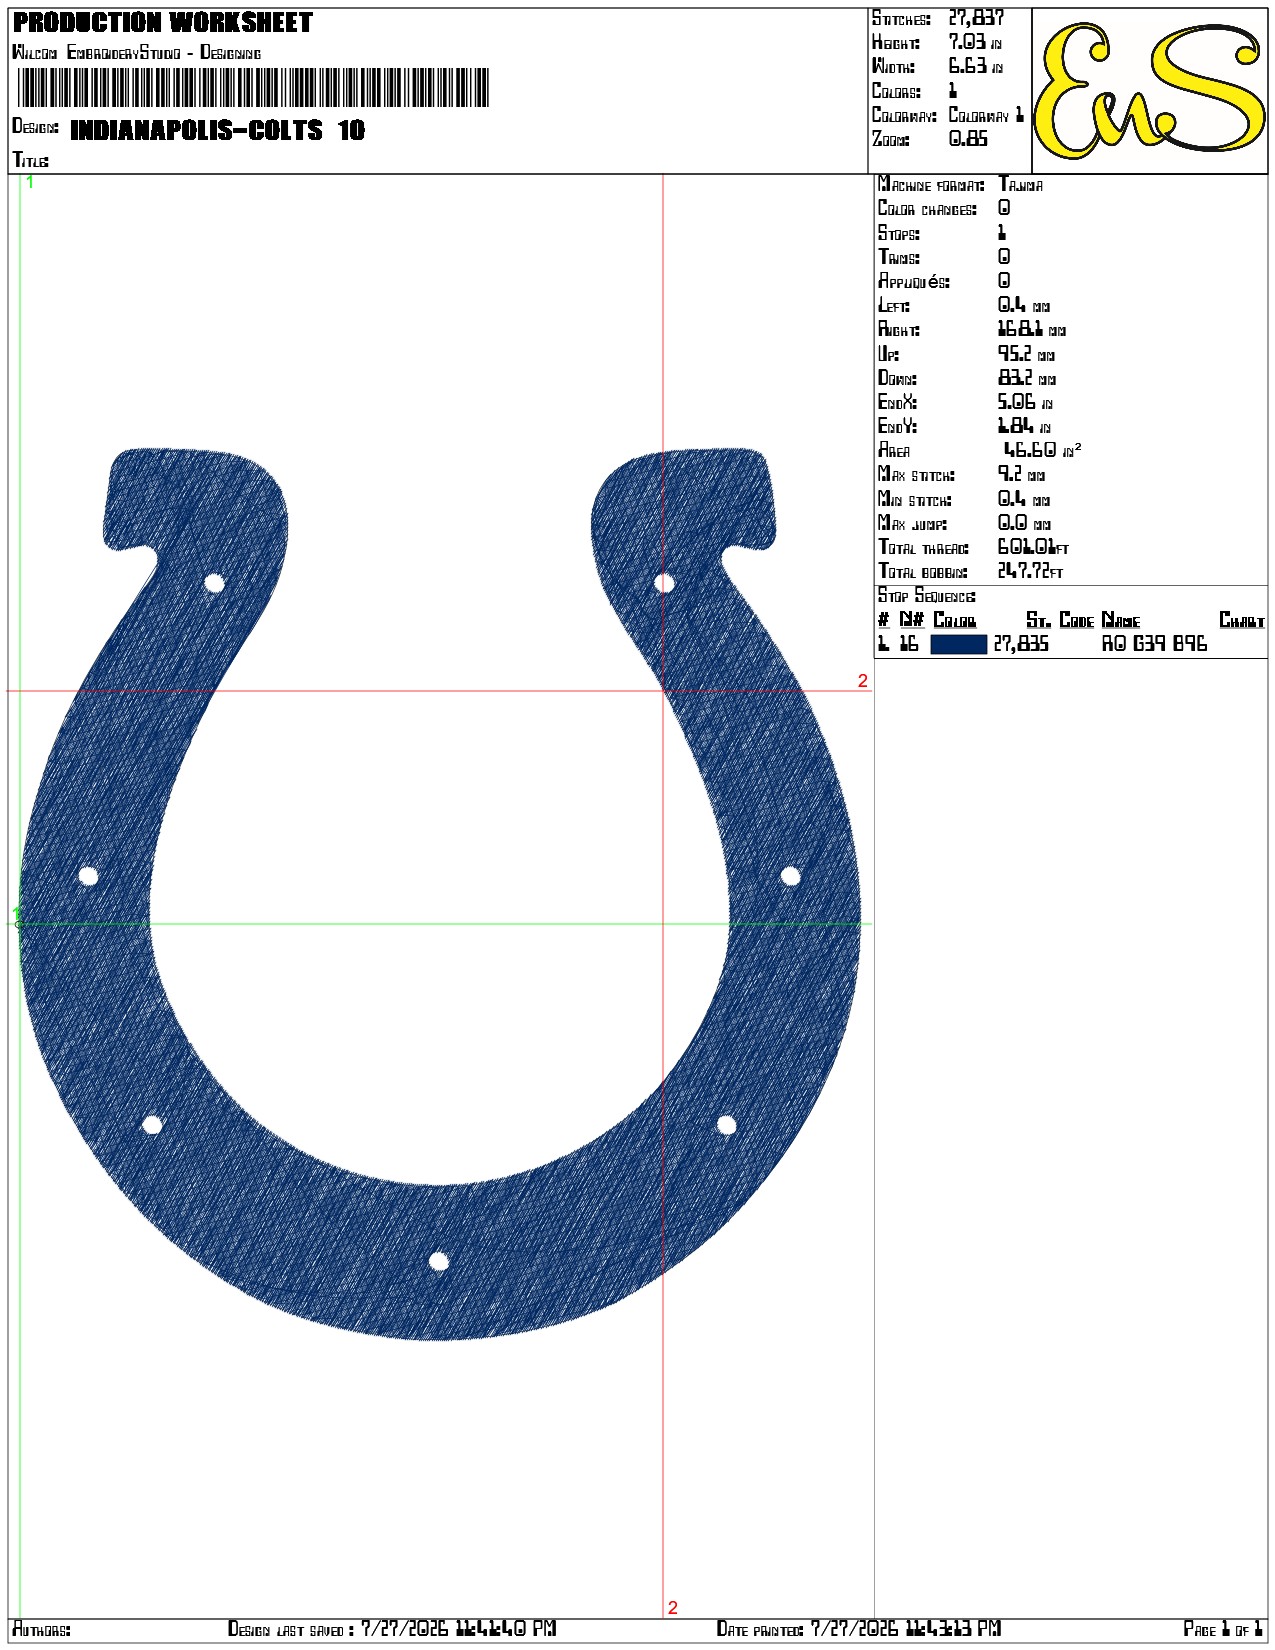Click the 'Max jump:' label

912,523
